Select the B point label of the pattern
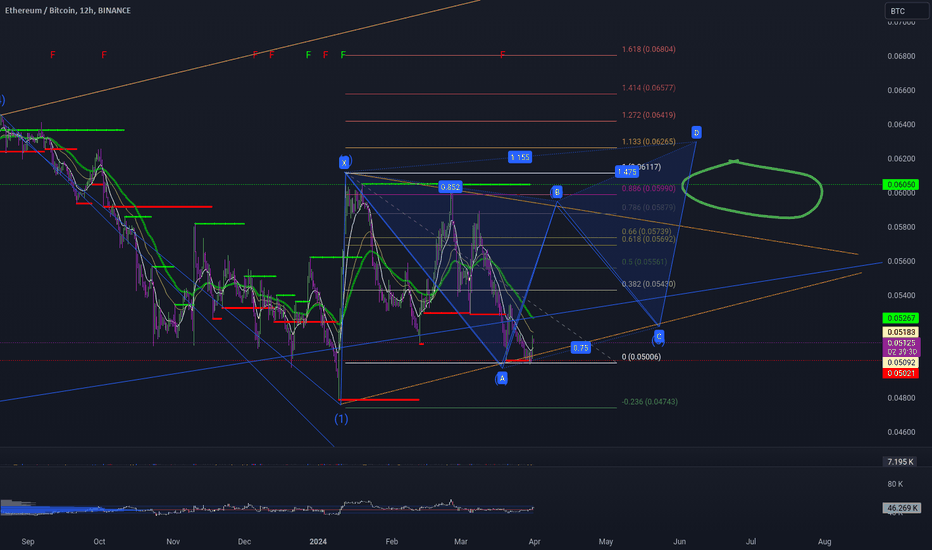Screen dimensions: 932x550 pyautogui.click(x=557, y=191)
